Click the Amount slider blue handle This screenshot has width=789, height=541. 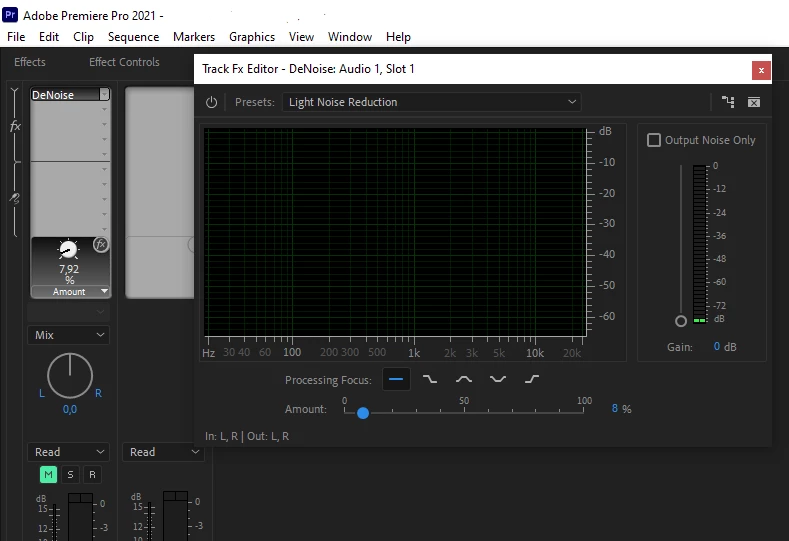pyautogui.click(x=363, y=413)
